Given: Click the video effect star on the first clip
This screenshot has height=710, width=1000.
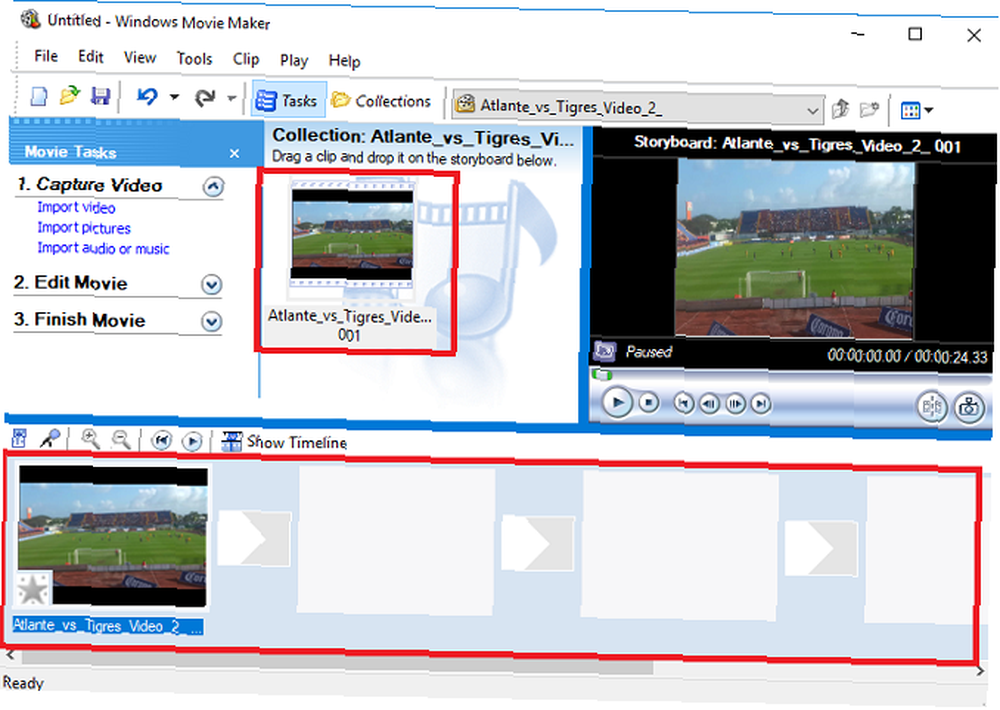Looking at the screenshot, I should (x=32, y=588).
